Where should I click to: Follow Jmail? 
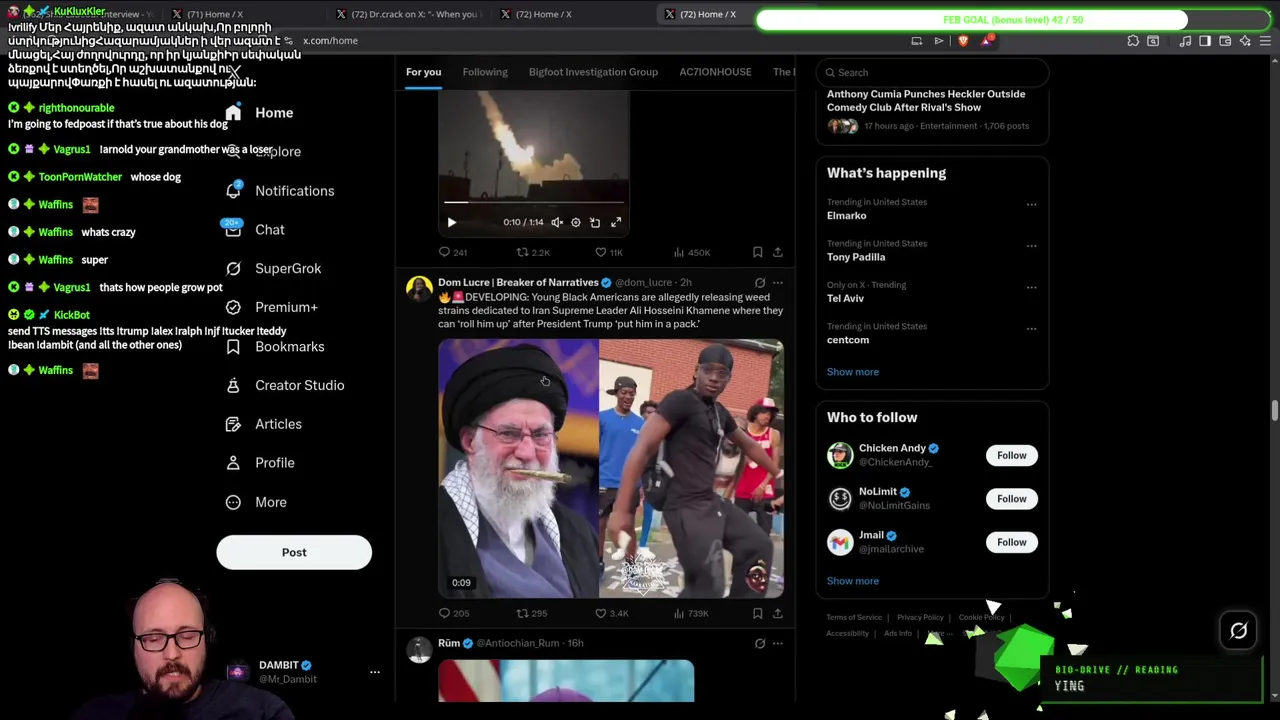(1011, 542)
